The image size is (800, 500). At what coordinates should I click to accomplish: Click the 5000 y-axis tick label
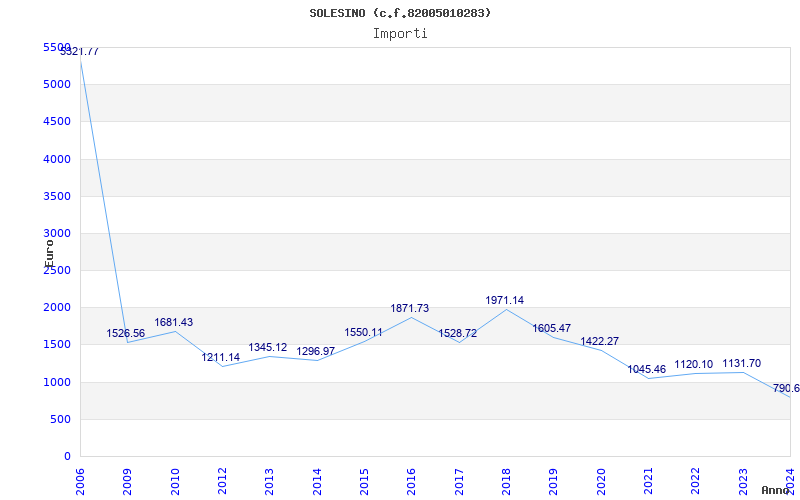coord(57,84)
